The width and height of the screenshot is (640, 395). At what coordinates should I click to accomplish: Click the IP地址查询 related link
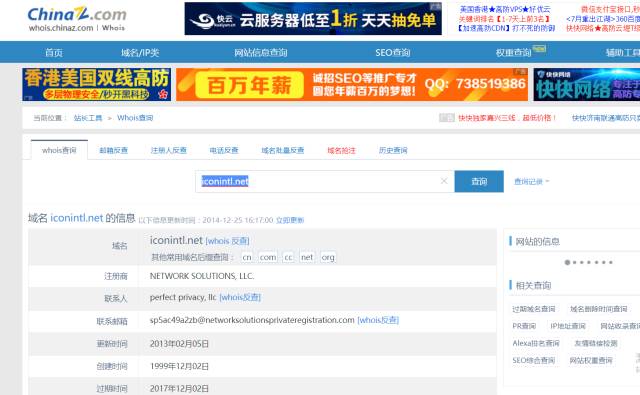coord(568,326)
